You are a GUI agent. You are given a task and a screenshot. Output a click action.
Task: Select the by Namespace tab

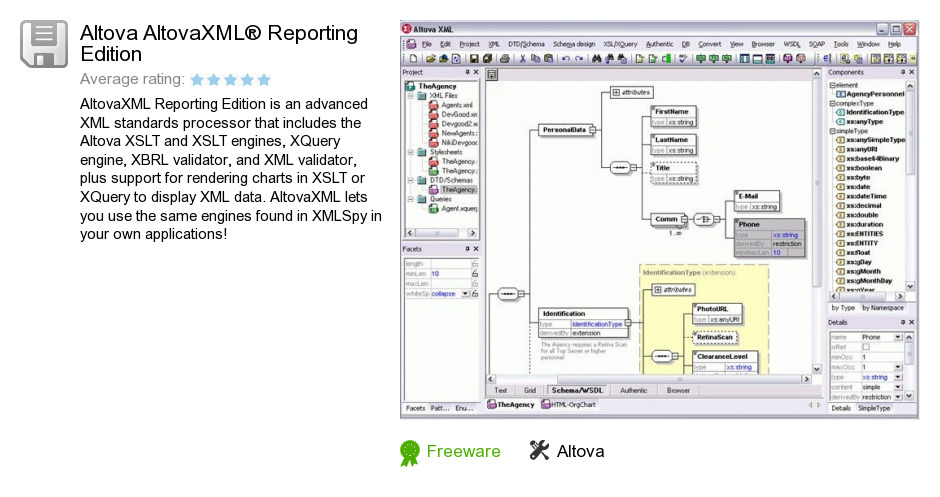coord(882,308)
